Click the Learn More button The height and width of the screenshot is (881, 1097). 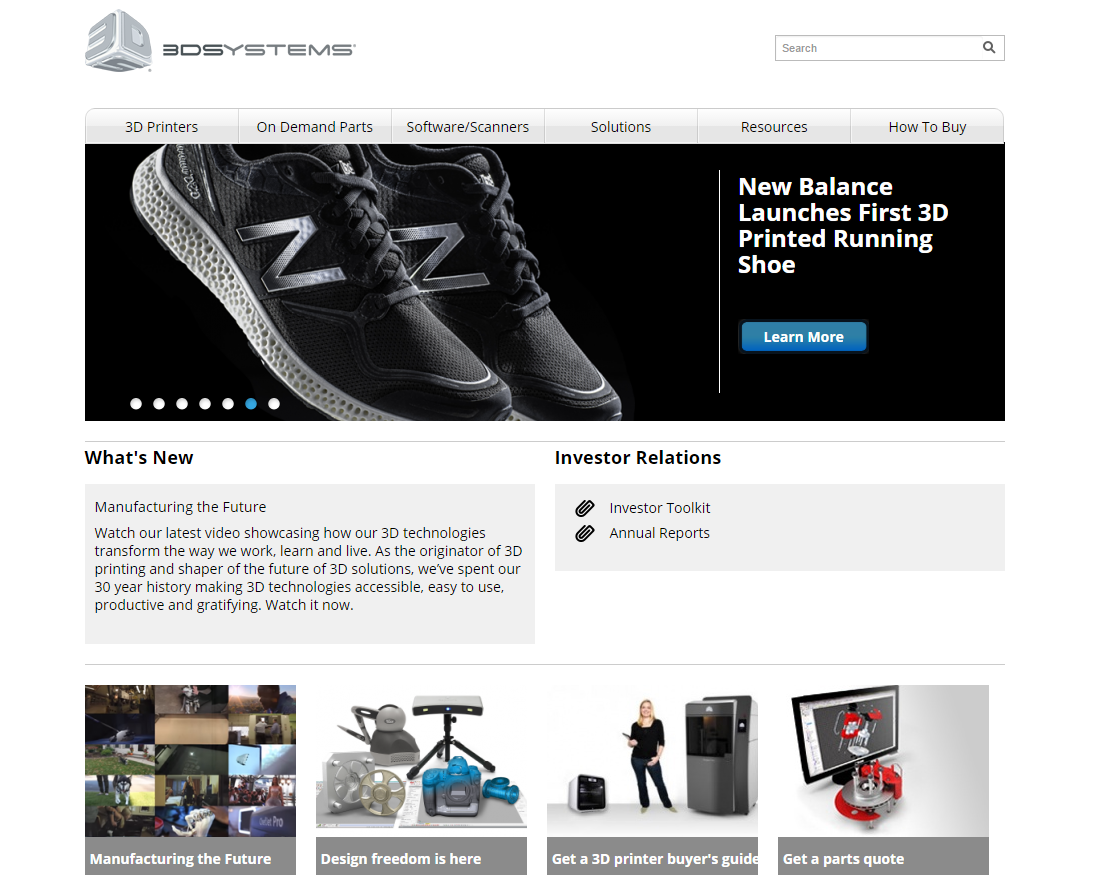[x=803, y=337]
